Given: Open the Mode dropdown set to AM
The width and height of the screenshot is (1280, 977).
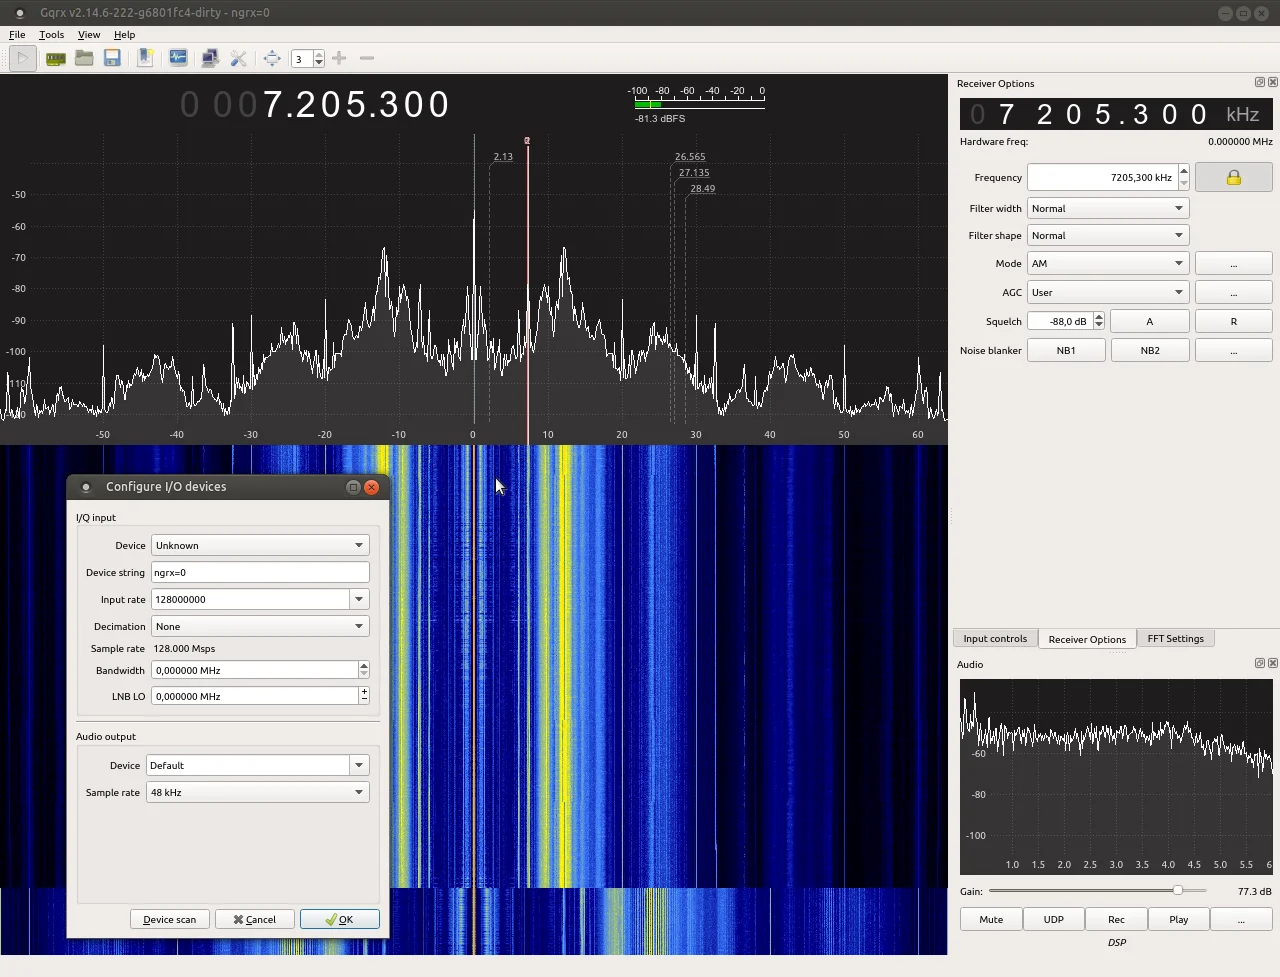Looking at the screenshot, I should pyautogui.click(x=1108, y=263).
